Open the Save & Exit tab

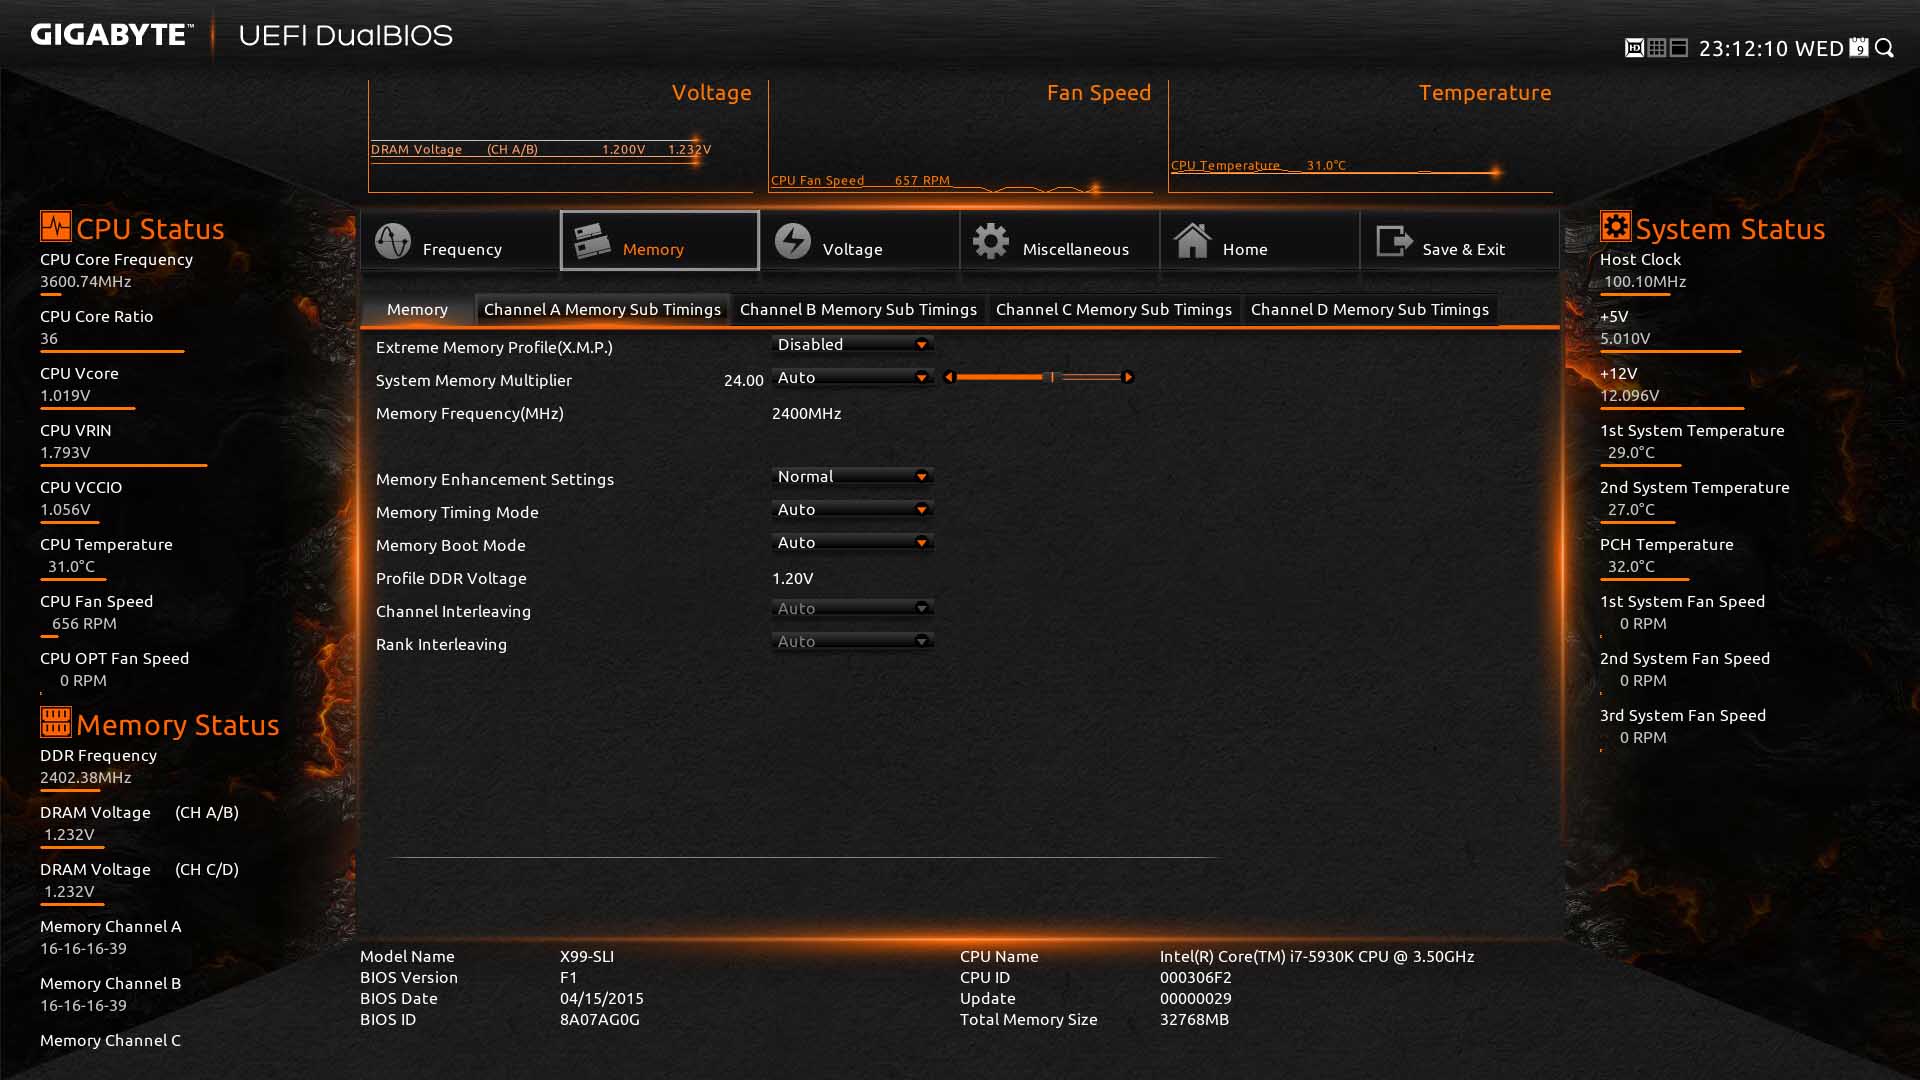tap(1460, 241)
